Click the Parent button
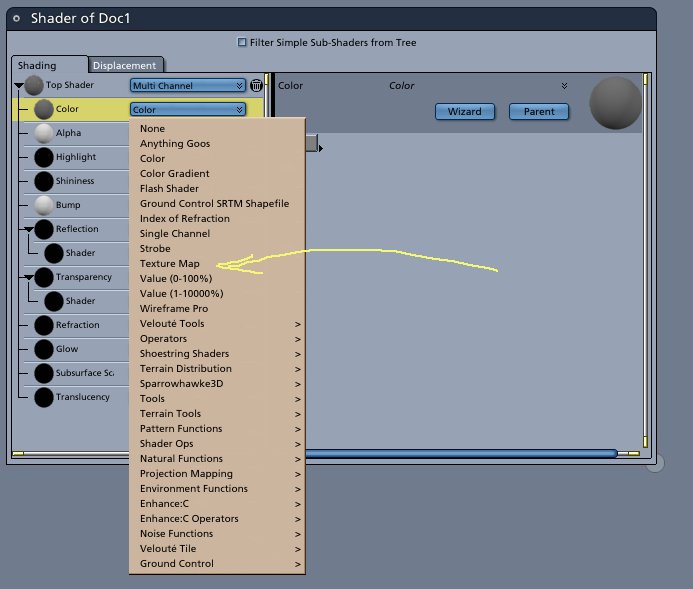Screen dimensions: 693x589 [539, 112]
